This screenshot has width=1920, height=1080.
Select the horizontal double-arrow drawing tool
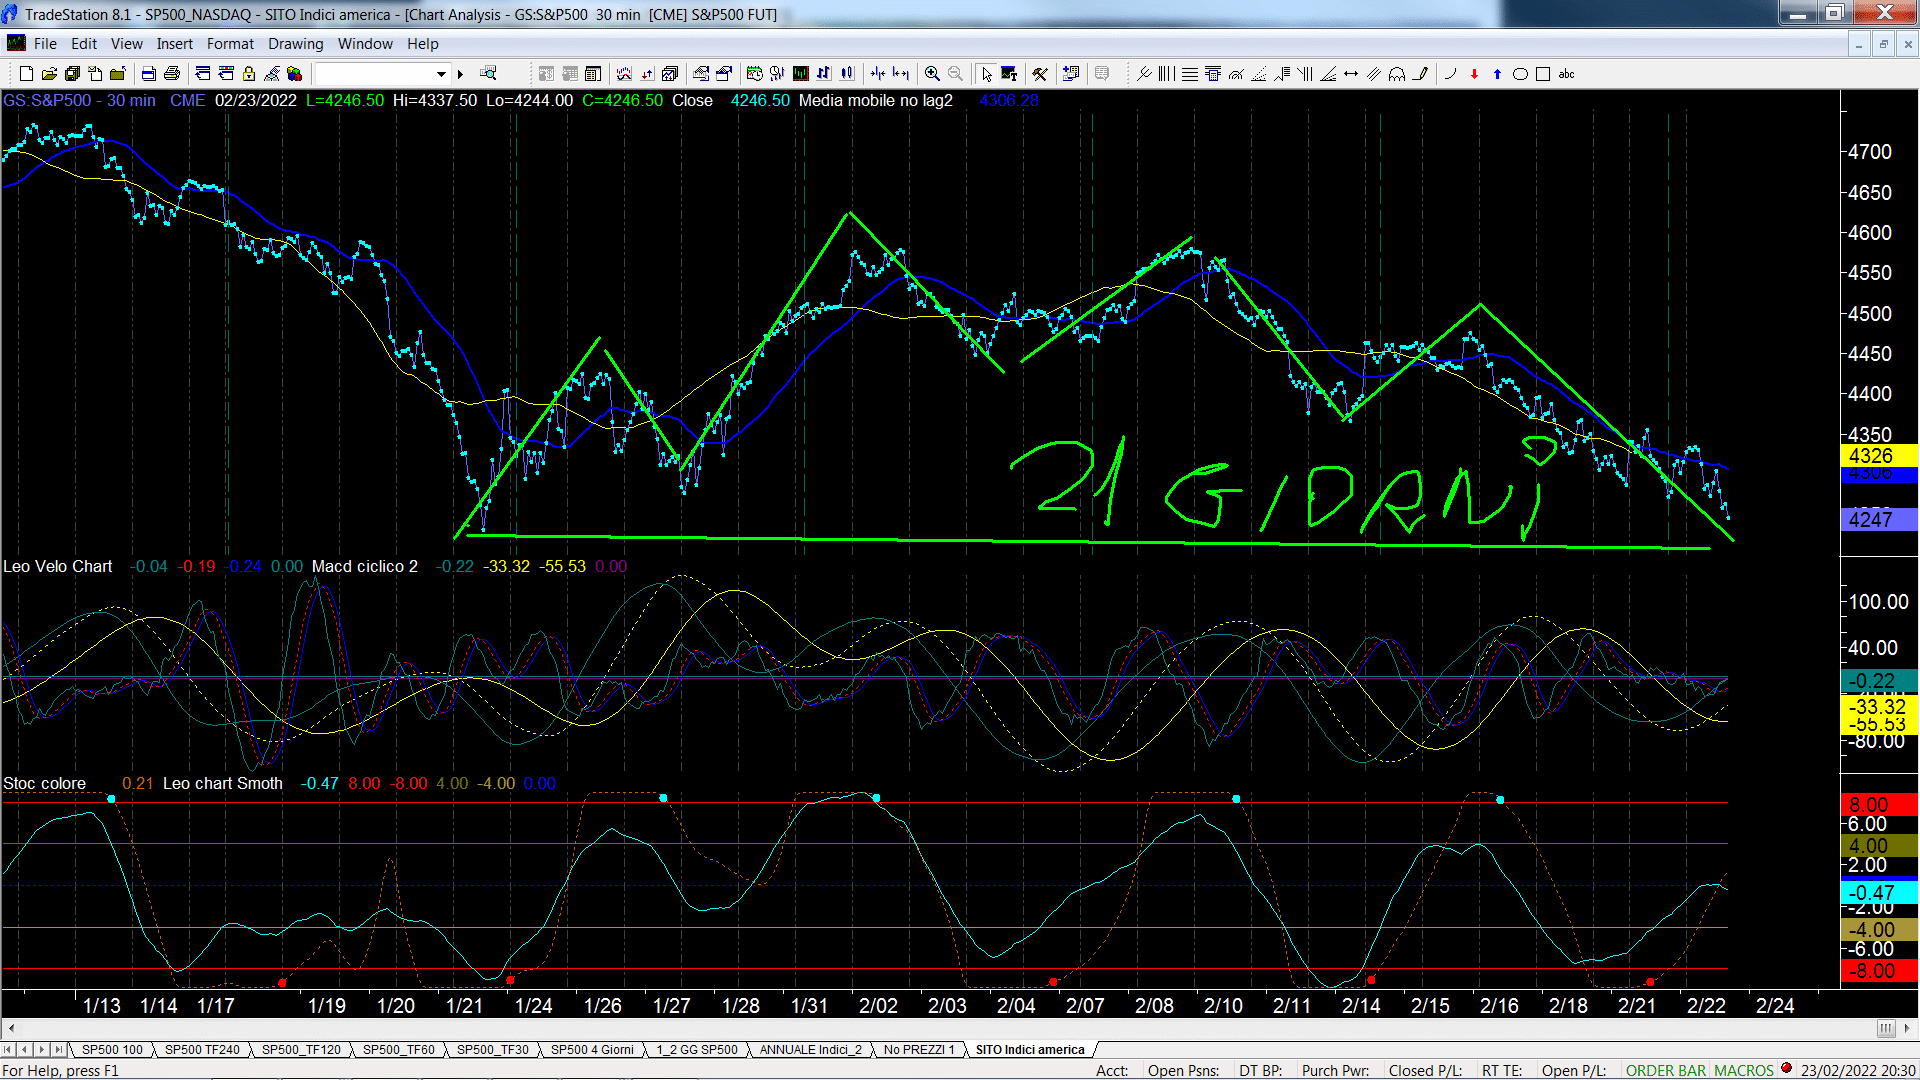click(1351, 73)
